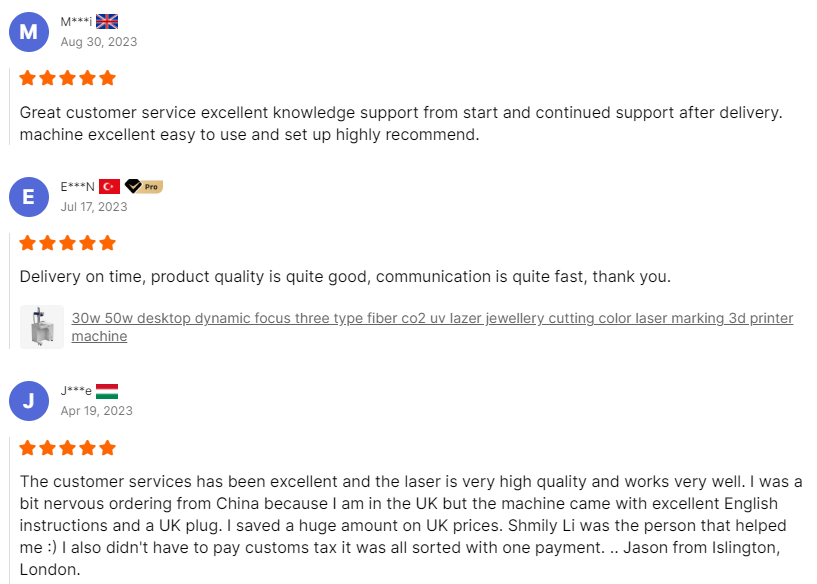Click the E avatar circle

28,197
